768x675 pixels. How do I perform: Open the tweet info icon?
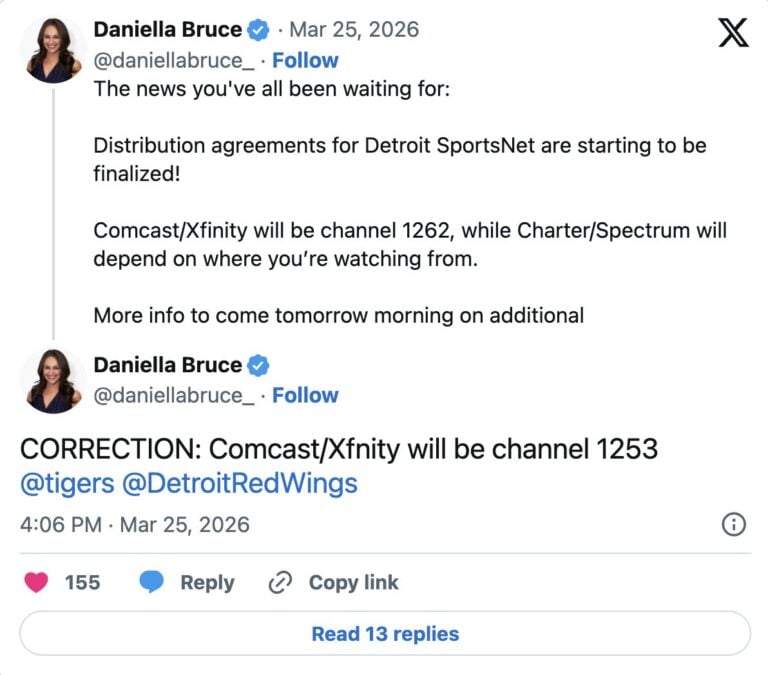click(733, 524)
